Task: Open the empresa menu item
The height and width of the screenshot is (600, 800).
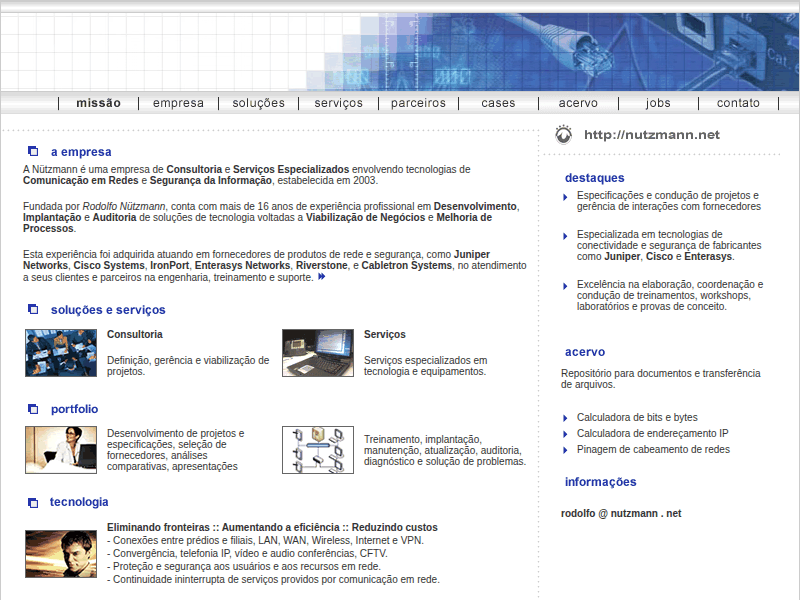Action: (178, 103)
